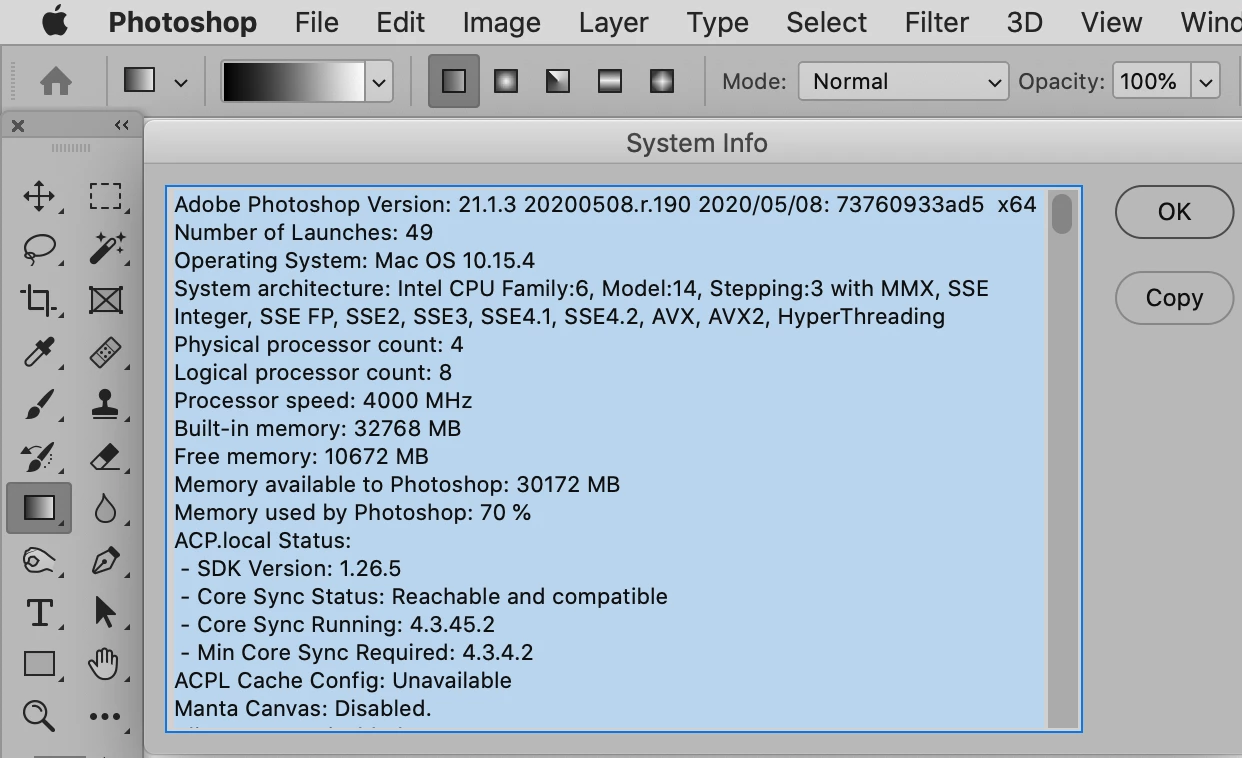1242x758 pixels.
Task: Click OK in System Info dialog
Action: [x=1174, y=212]
